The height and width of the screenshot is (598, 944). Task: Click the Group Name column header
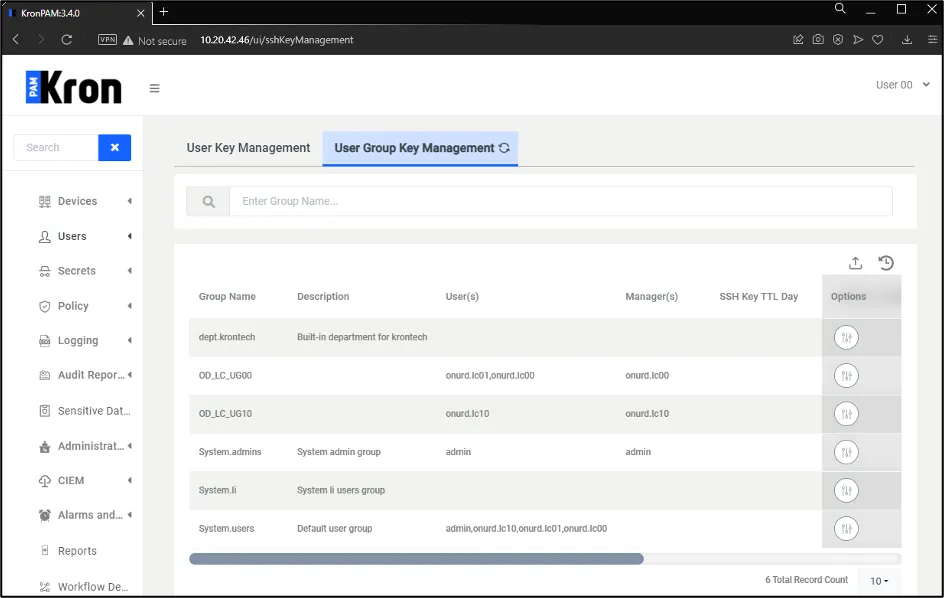[x=227, y=296]
